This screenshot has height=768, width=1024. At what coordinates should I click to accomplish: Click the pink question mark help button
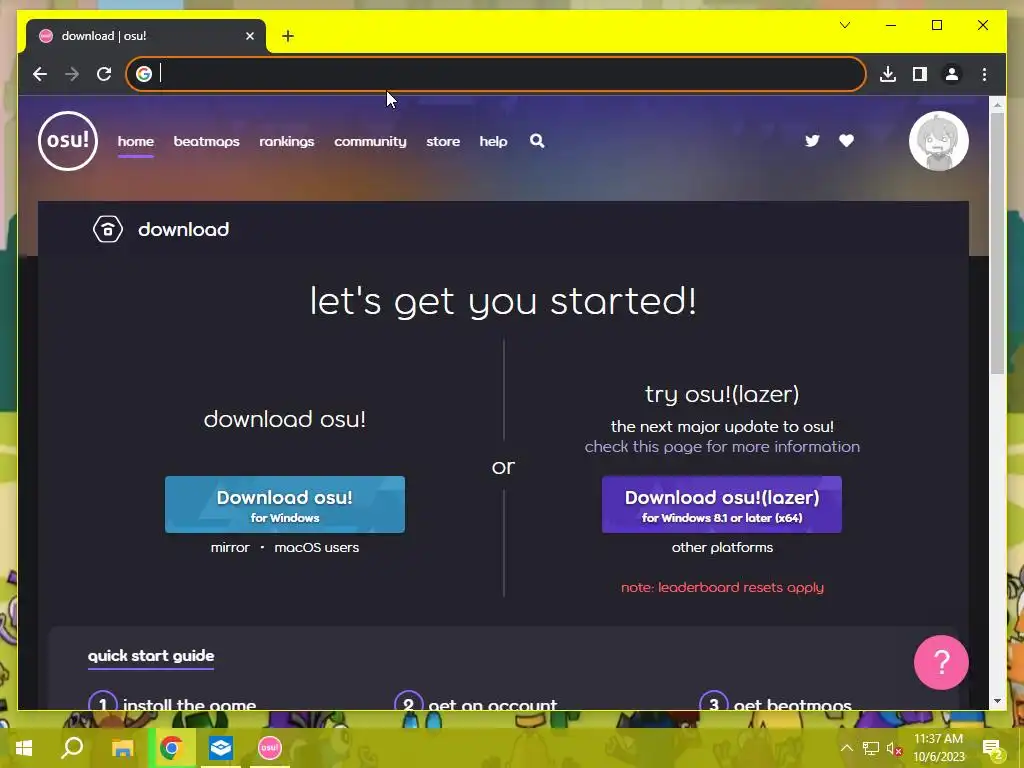pos(941,662)
